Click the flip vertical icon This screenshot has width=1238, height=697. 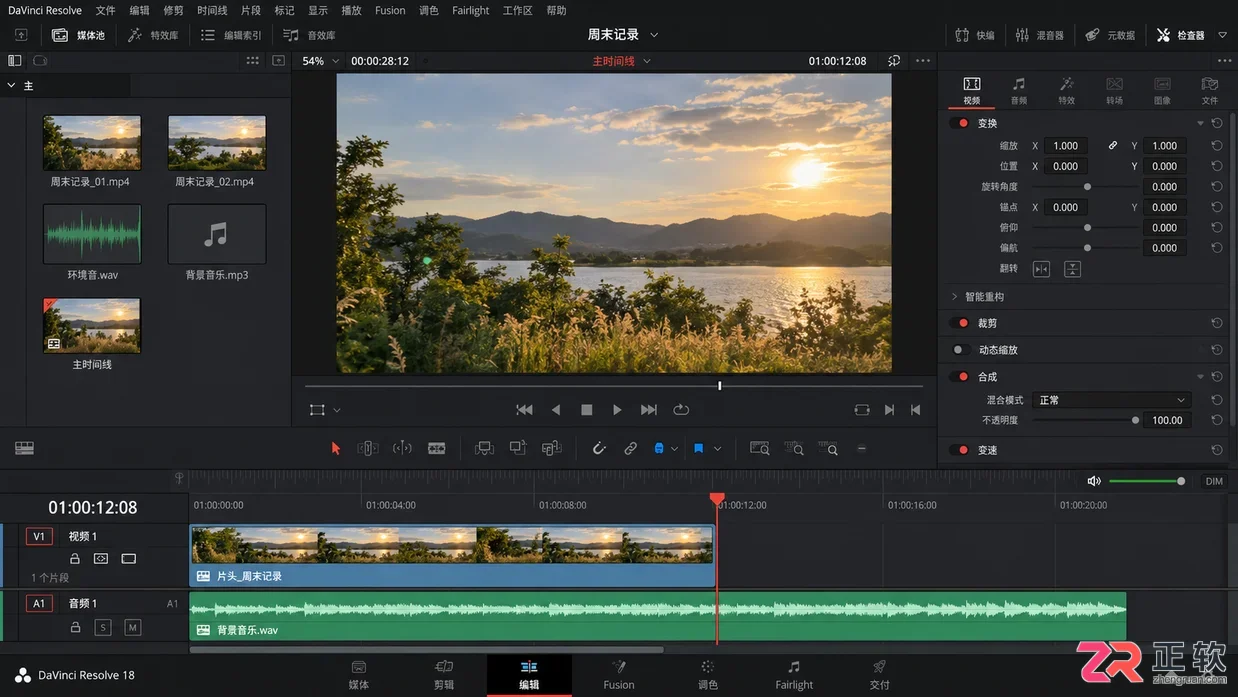(x=1072, y=269)
